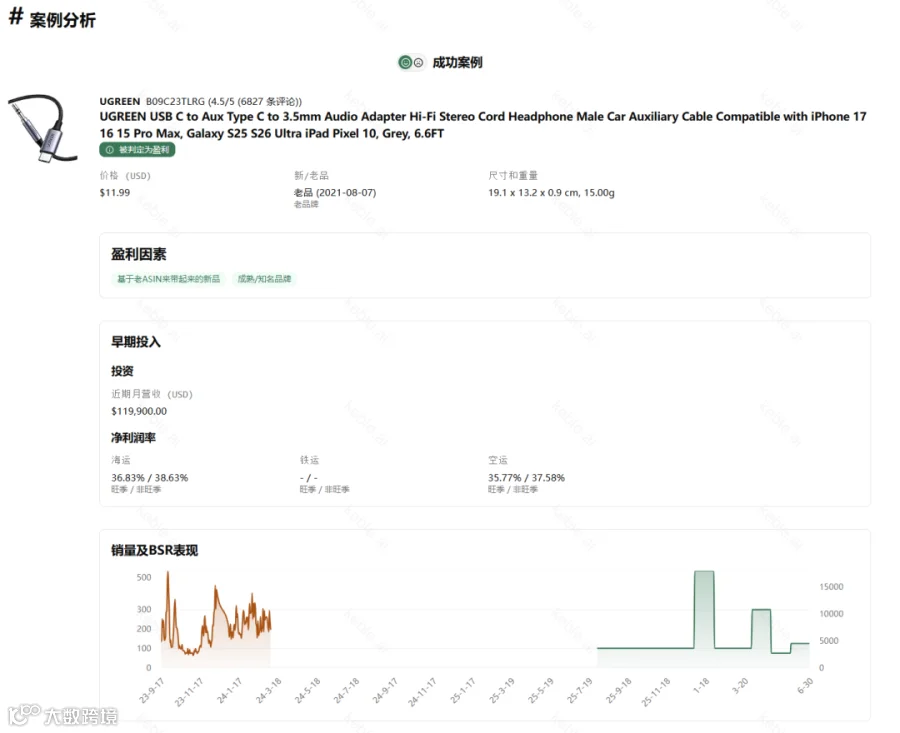Click the dimensions 19.1 x 13.2 x 0.9 cm value
Image resolution: width=900 pixels, height=733 pixels.
pos(551,192)
